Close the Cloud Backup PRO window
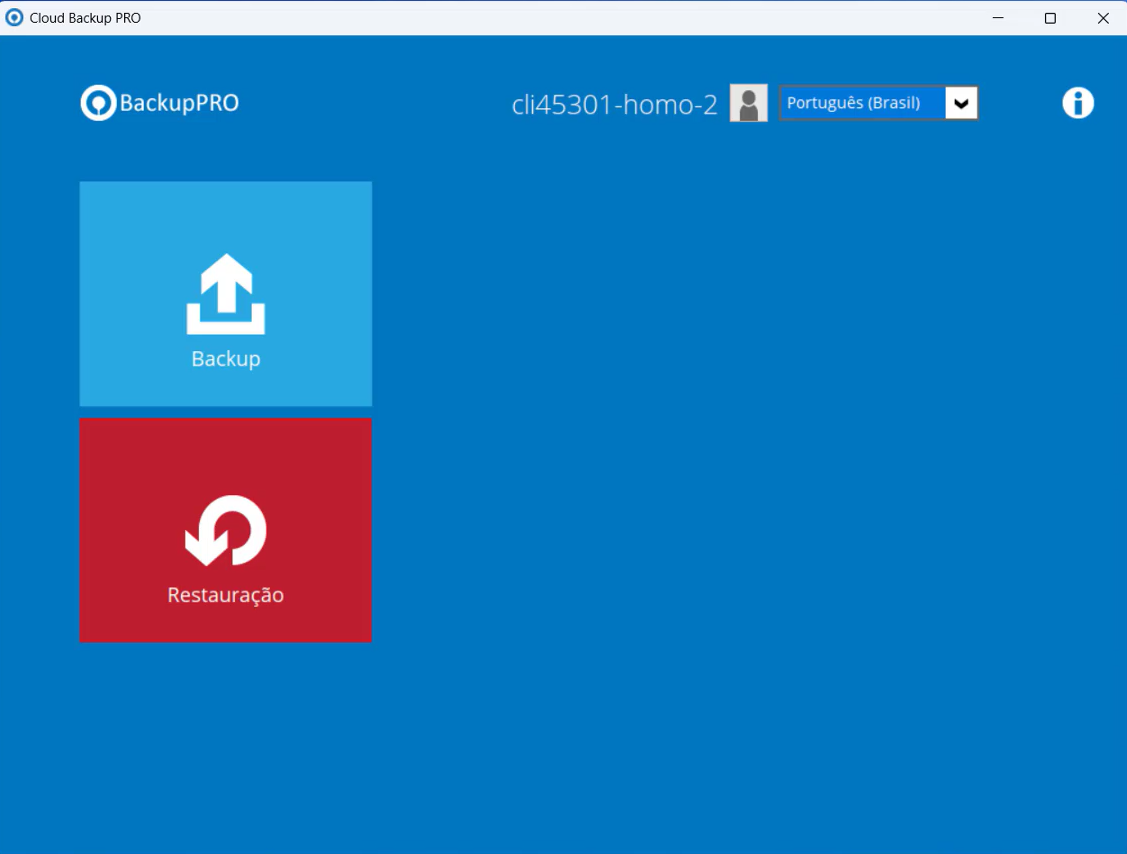Screen dimensions: 1127x854 point(1103,18)
